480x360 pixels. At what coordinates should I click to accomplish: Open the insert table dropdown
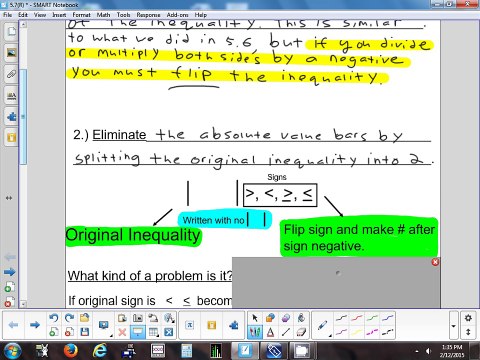click(153, 332)
